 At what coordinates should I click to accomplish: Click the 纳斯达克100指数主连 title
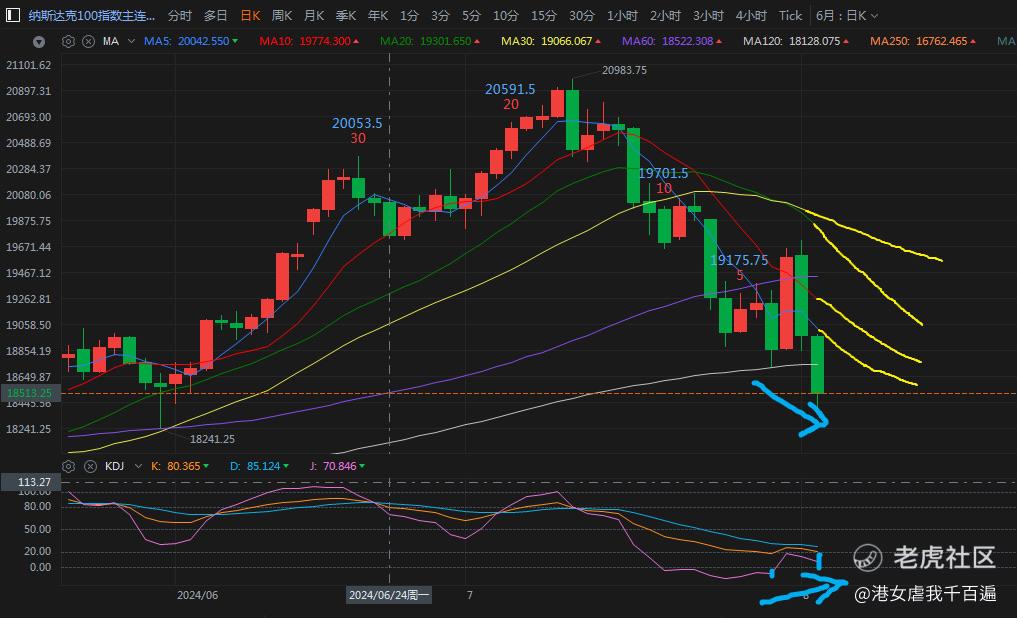91,16
